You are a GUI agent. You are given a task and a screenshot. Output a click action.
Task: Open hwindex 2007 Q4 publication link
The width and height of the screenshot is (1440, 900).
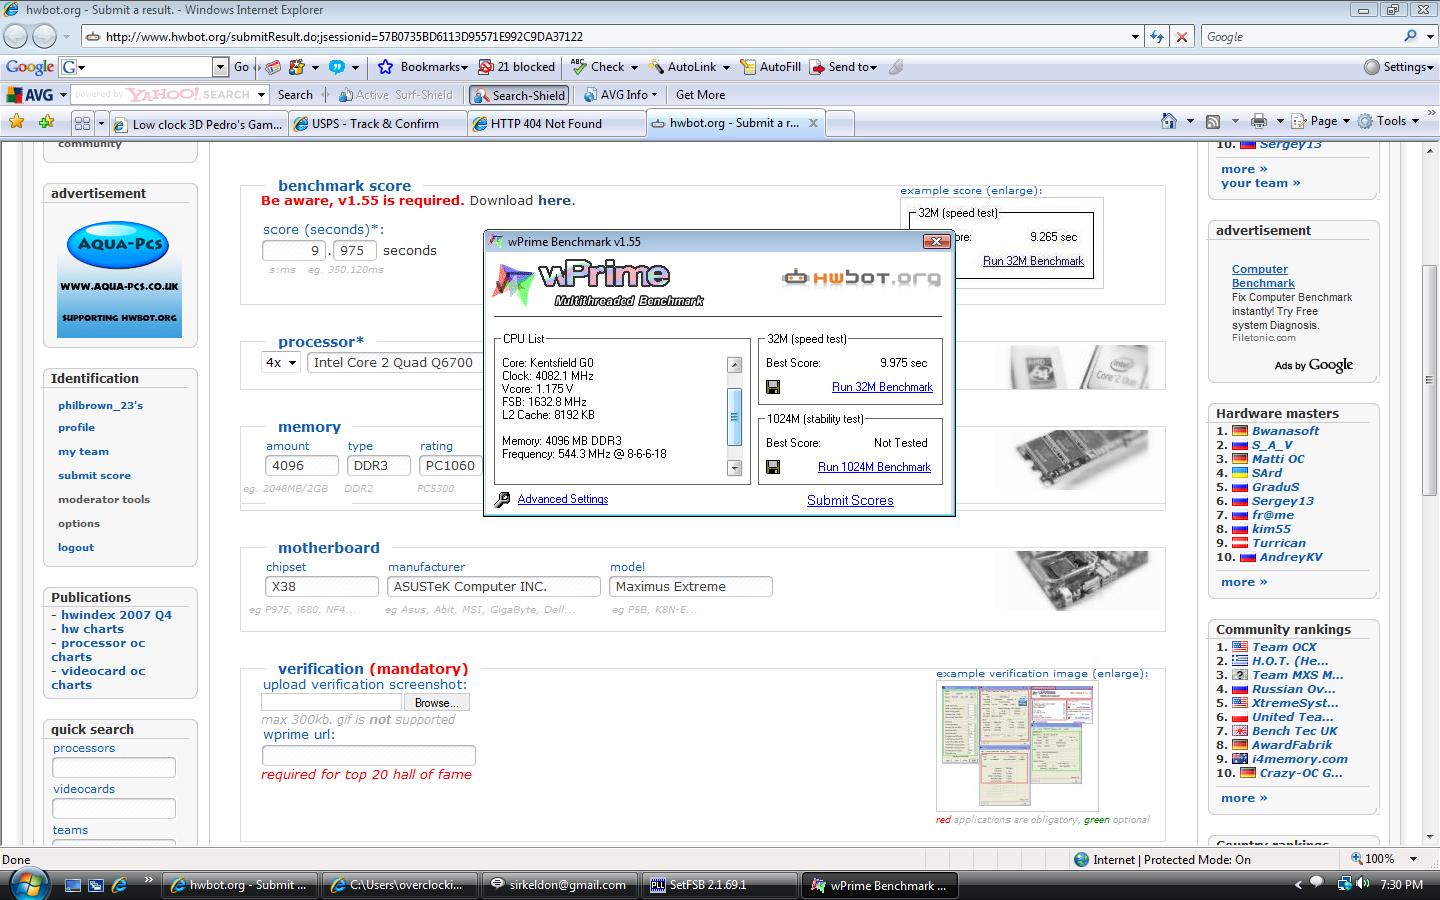click(x=116, y=615)
